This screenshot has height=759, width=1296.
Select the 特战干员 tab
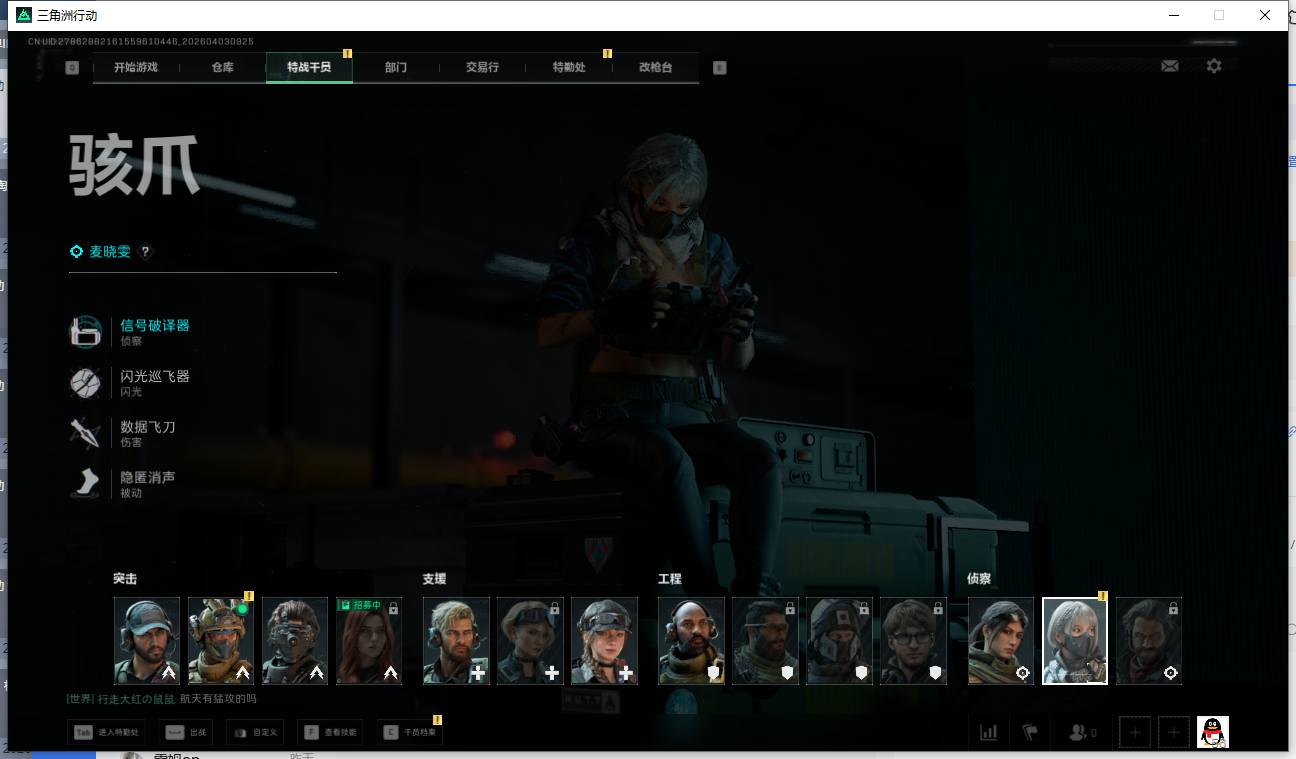coord(309,68)
